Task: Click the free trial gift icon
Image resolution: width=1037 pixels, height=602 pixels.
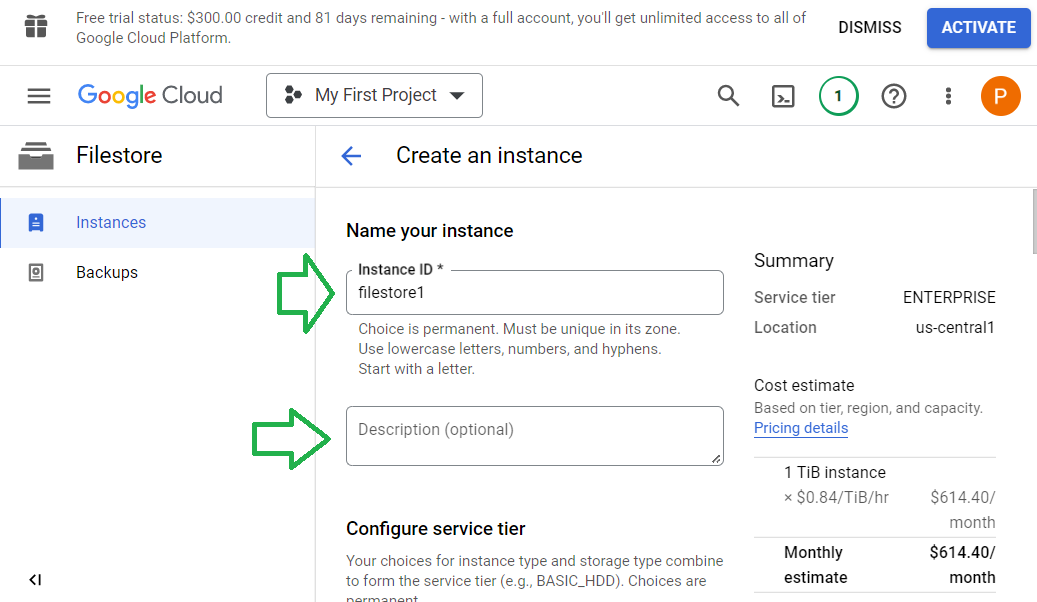Action: tap(36, 26)
